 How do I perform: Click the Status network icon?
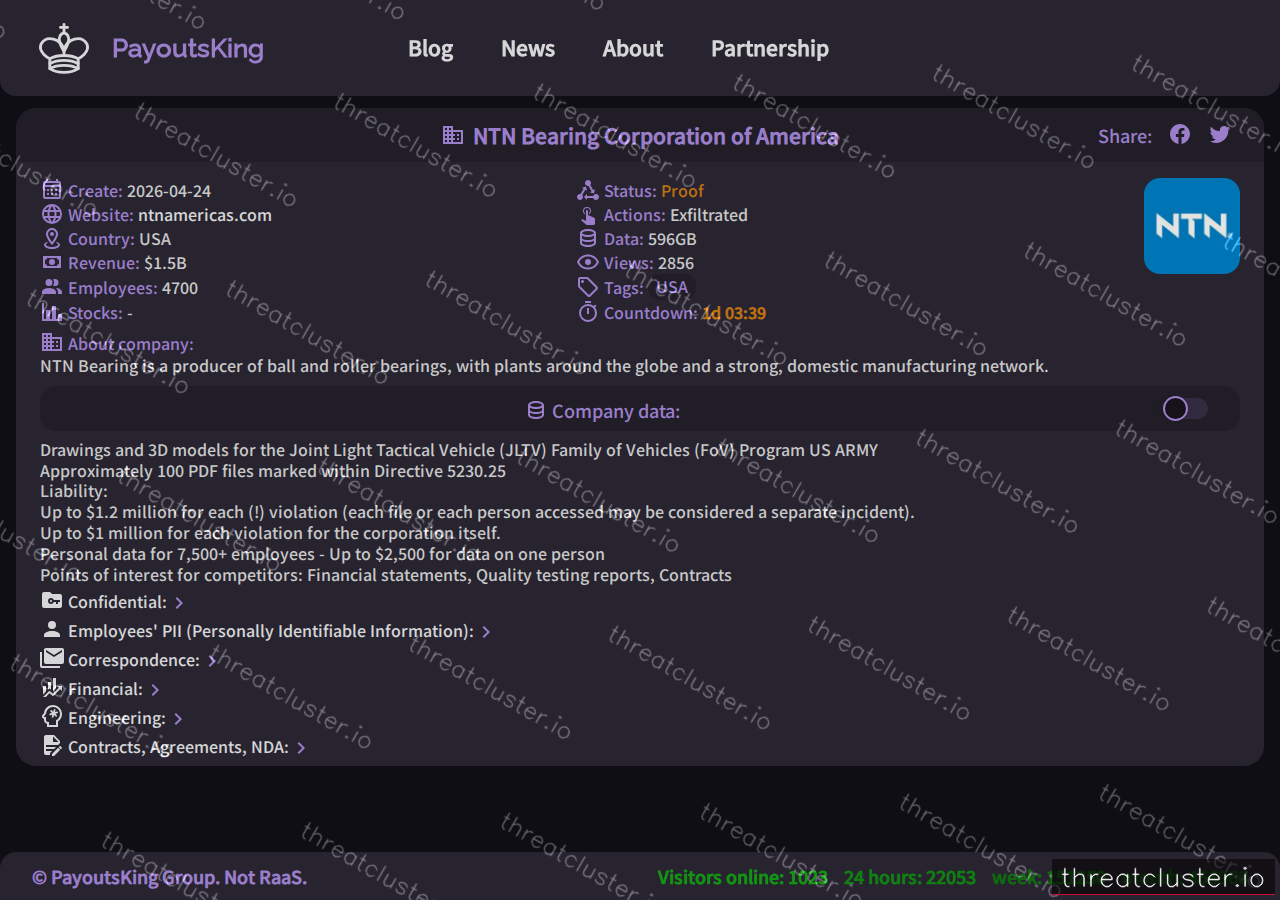coord(587,190)
